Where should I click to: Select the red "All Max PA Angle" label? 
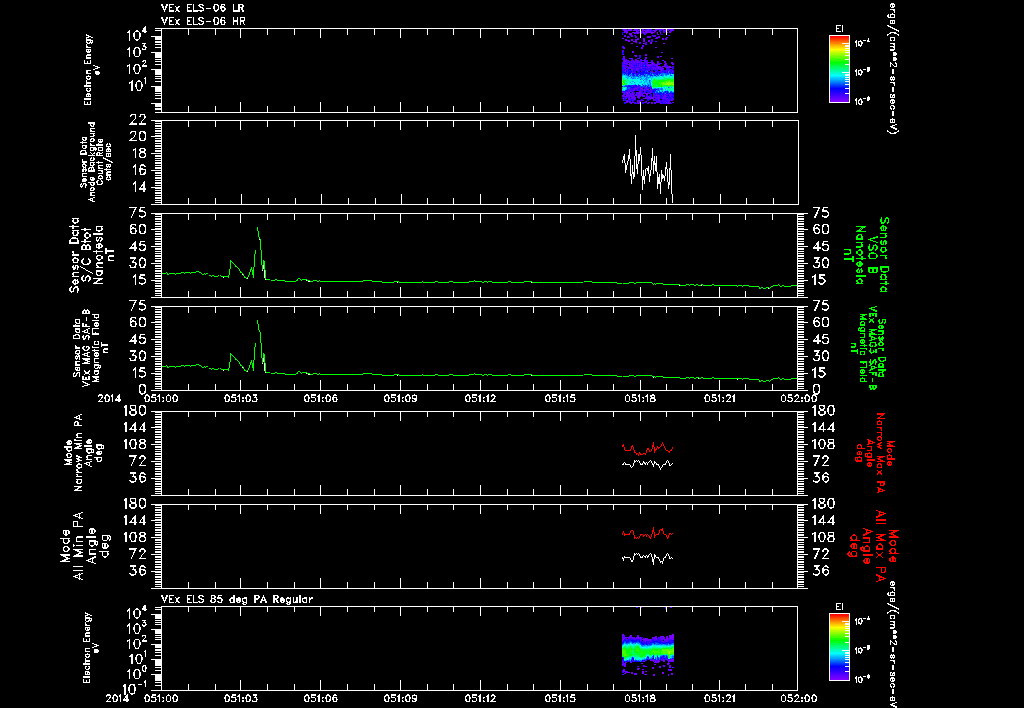[x=875, y=545]
